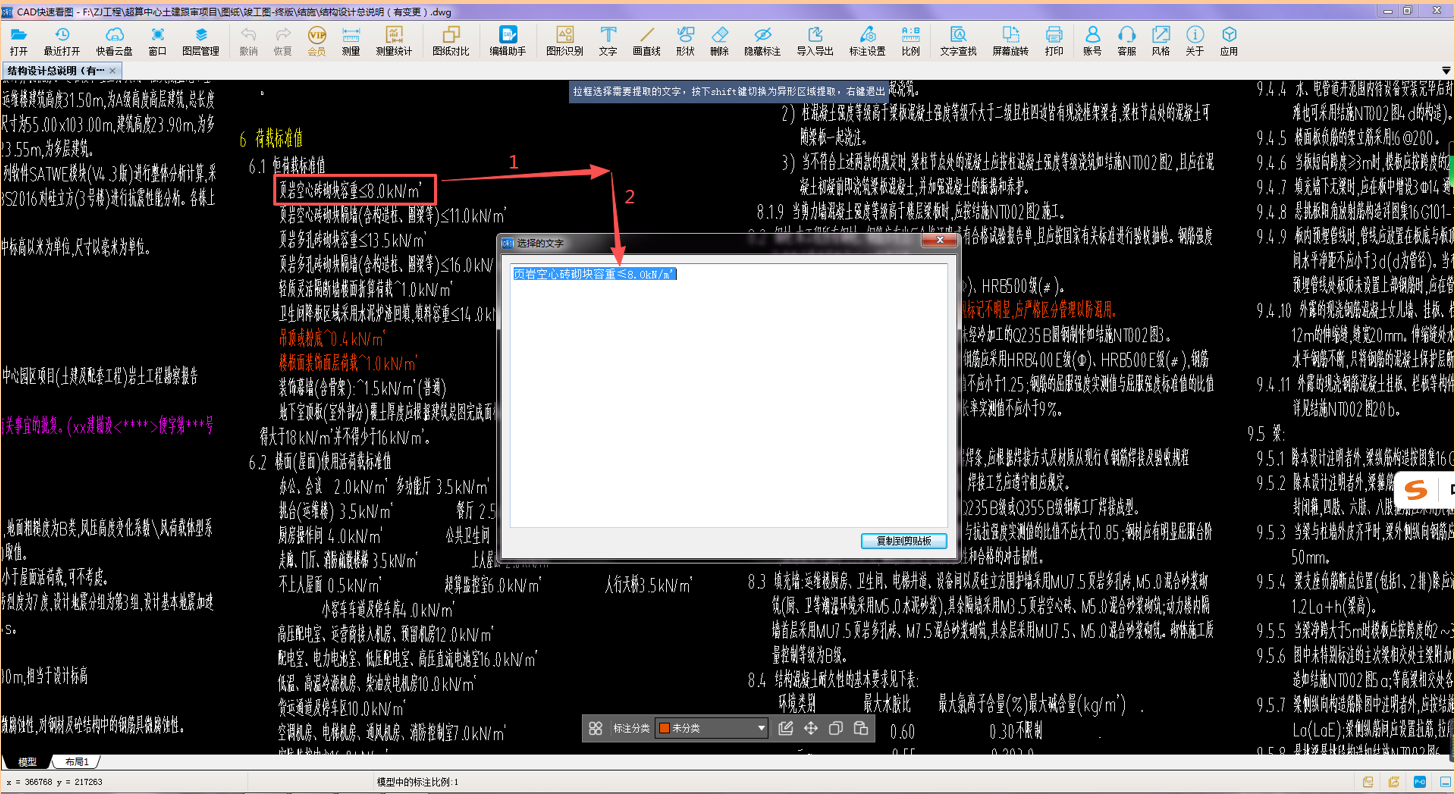Click inside the 选择的文字 text area
1455x794 pixels.
coord(728,400)
